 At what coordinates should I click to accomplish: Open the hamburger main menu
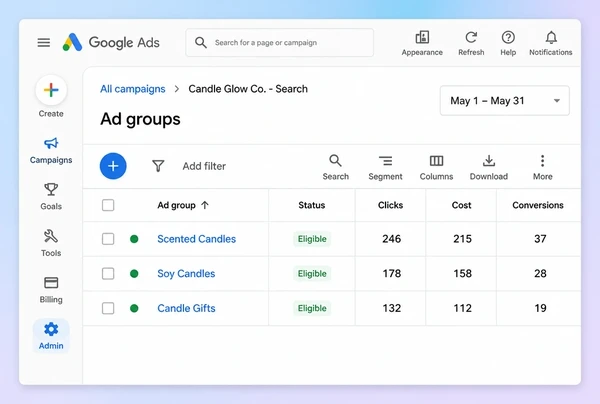(44, 42)
